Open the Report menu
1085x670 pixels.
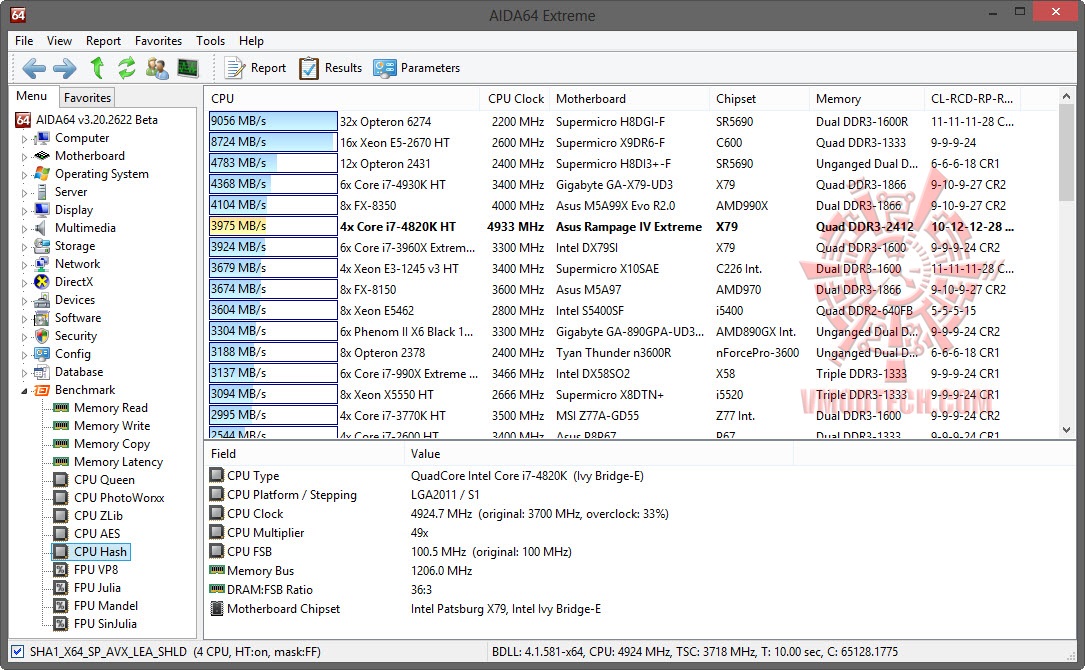pos(103,41)
